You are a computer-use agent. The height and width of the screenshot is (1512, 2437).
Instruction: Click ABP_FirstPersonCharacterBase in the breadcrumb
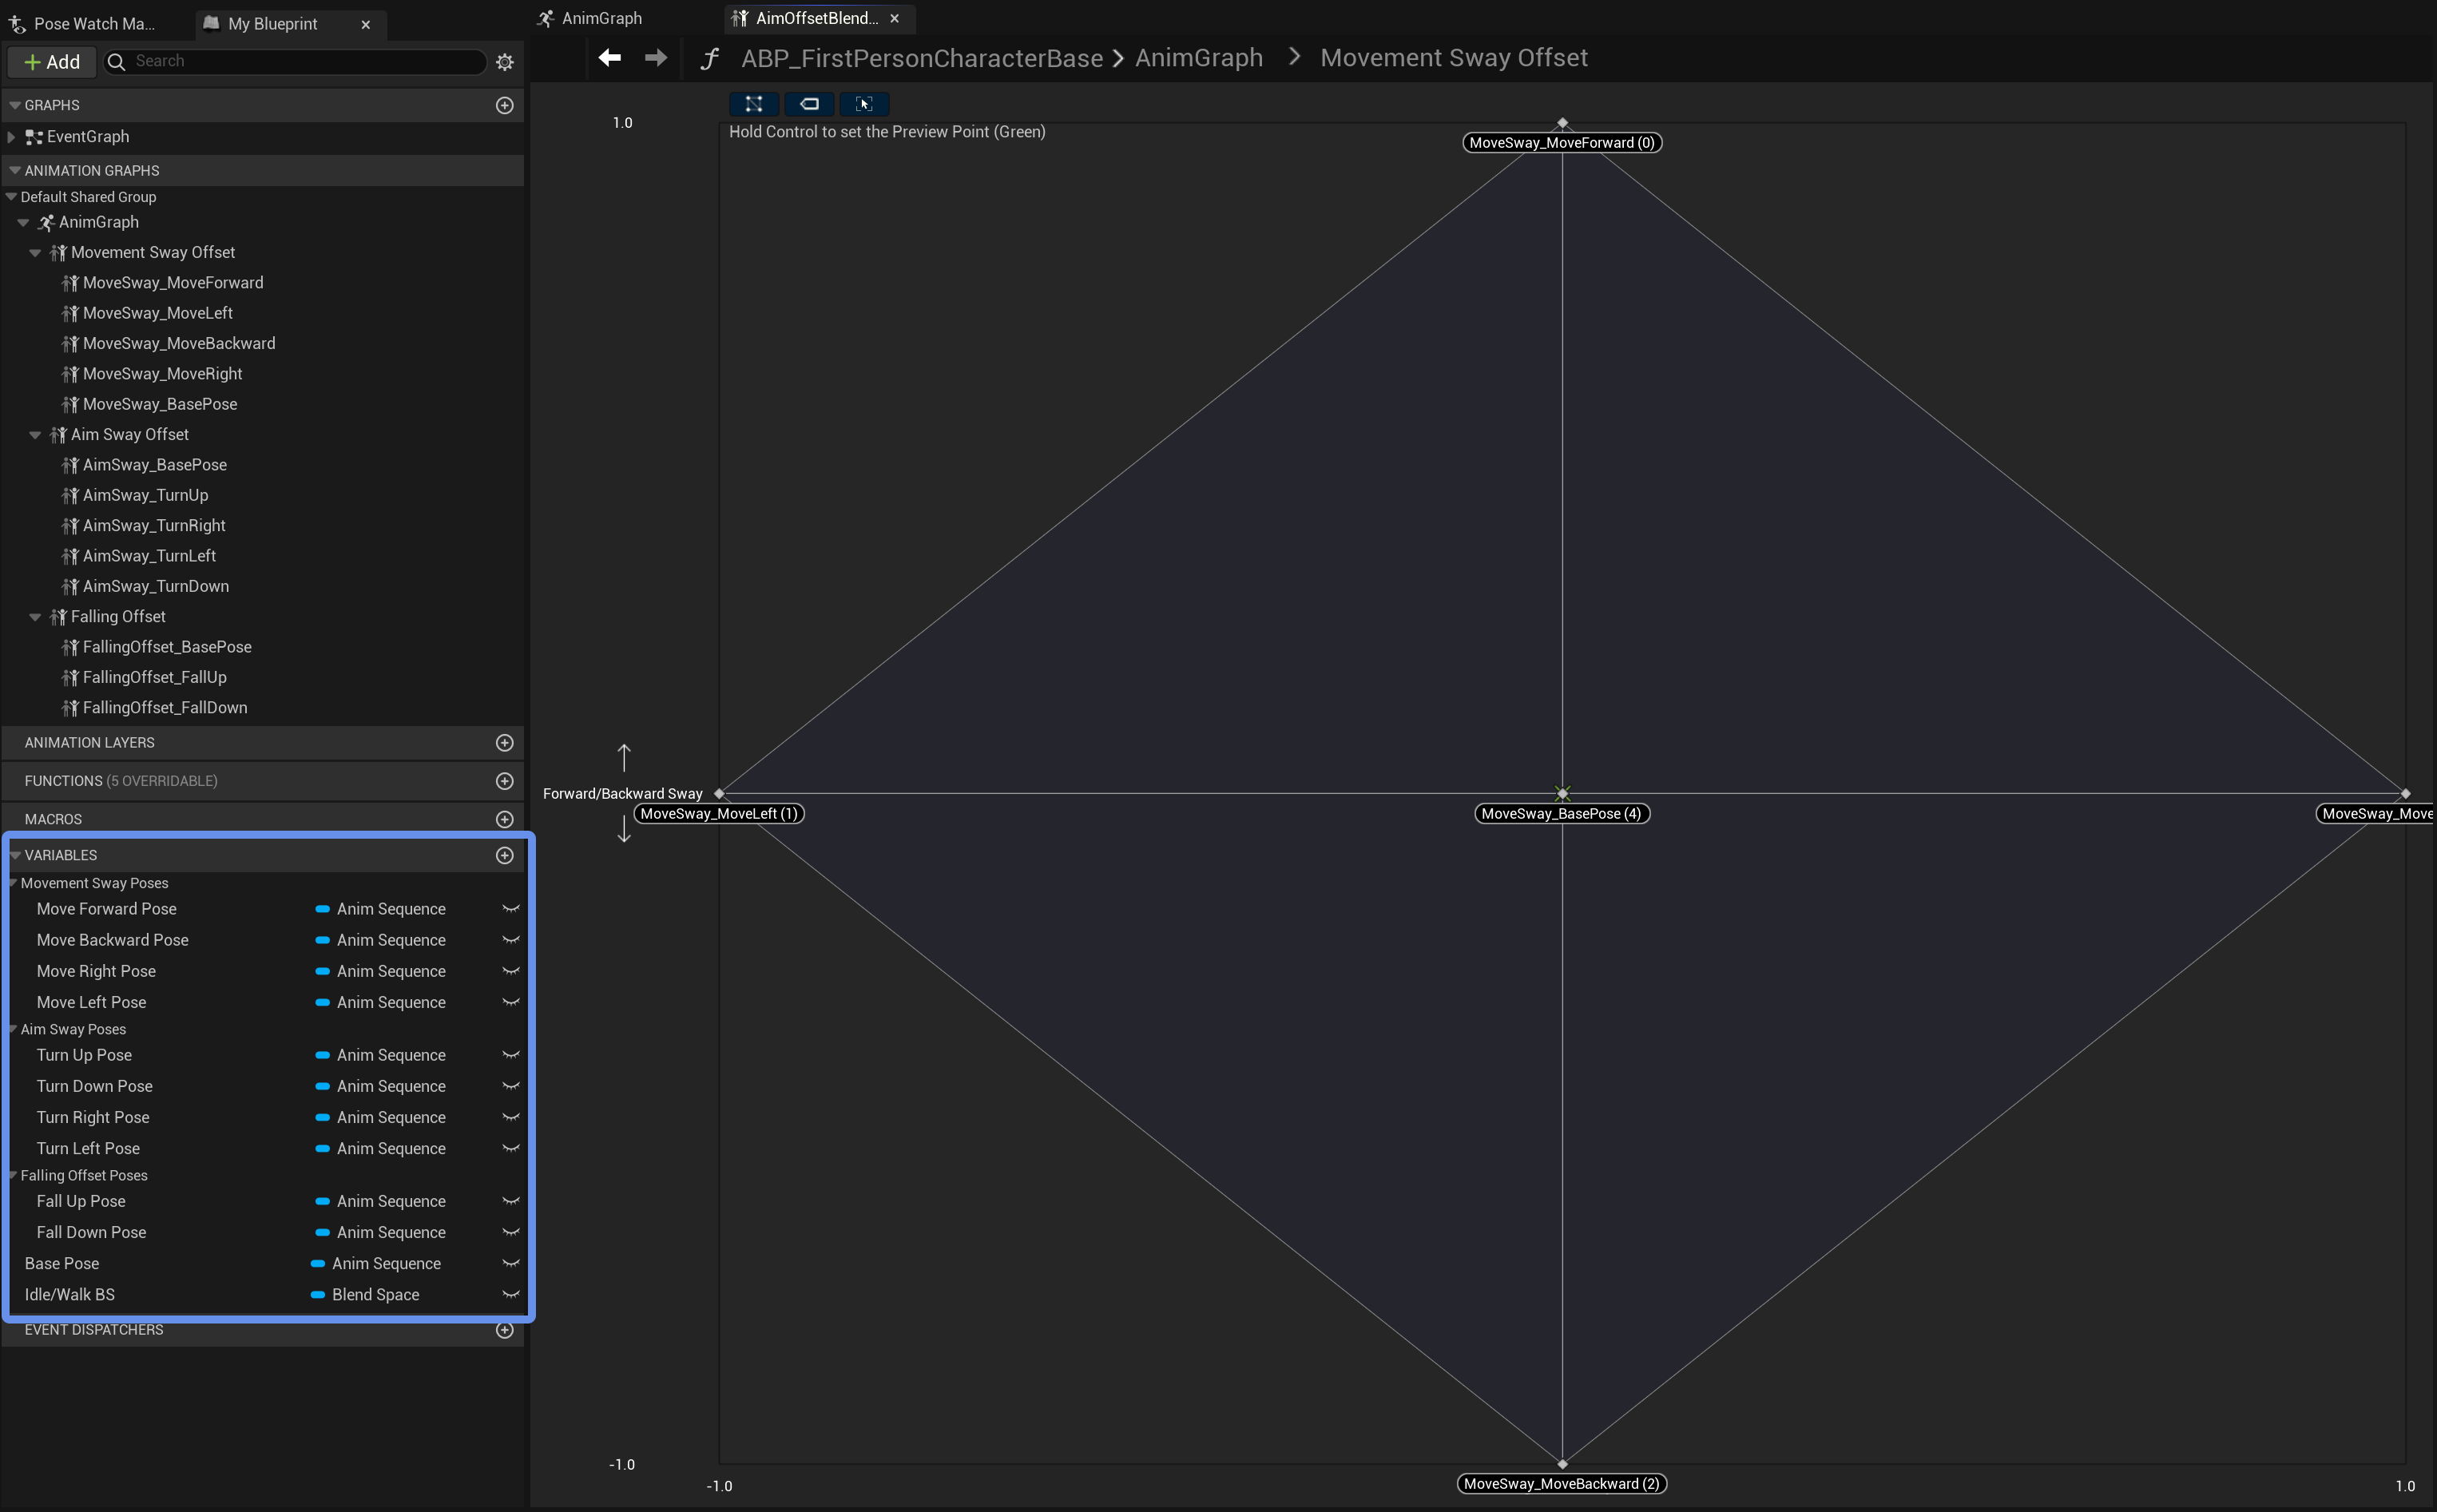(x=922, y=58)
